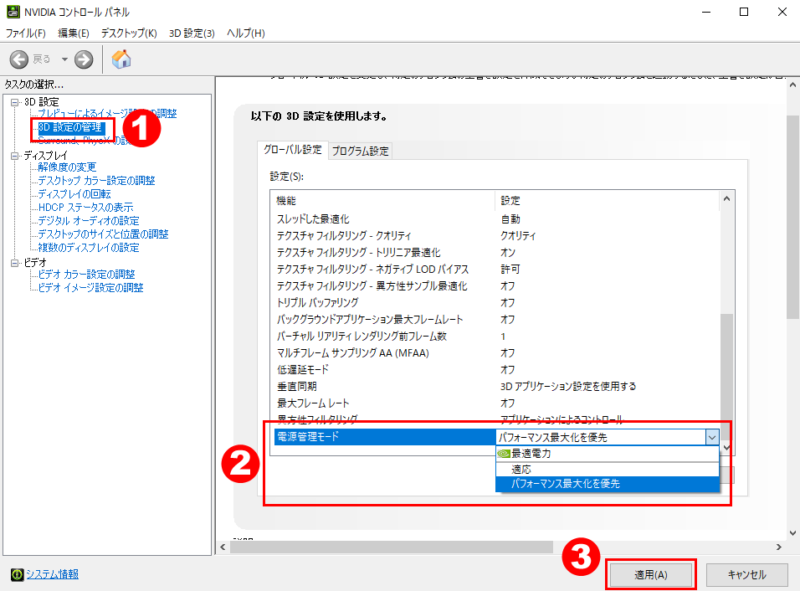
Task: Open the 編集(E) menu
Action: tap(73, 33)
